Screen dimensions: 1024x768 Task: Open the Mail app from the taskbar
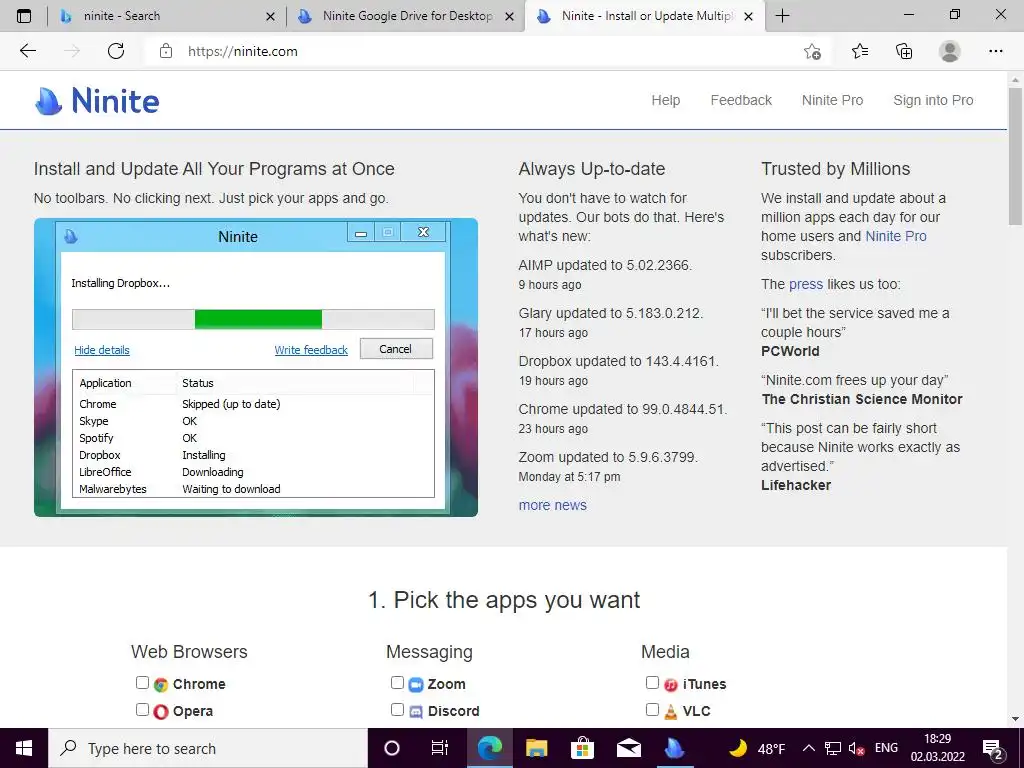628,748
